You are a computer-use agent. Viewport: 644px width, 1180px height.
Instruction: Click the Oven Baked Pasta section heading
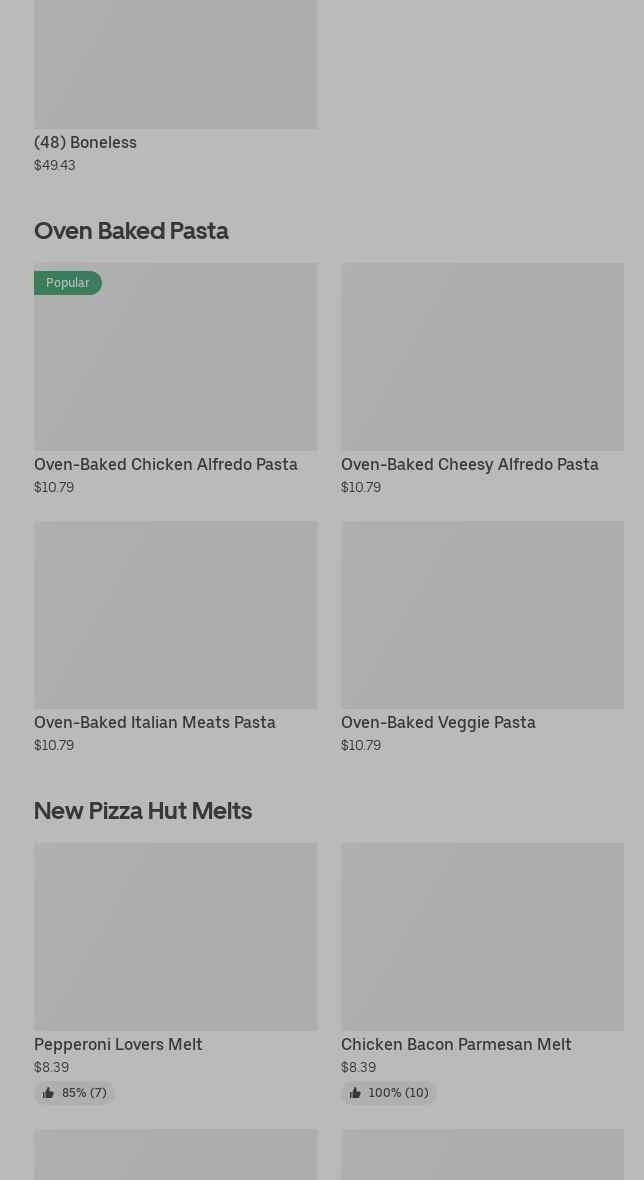(131, 230)
